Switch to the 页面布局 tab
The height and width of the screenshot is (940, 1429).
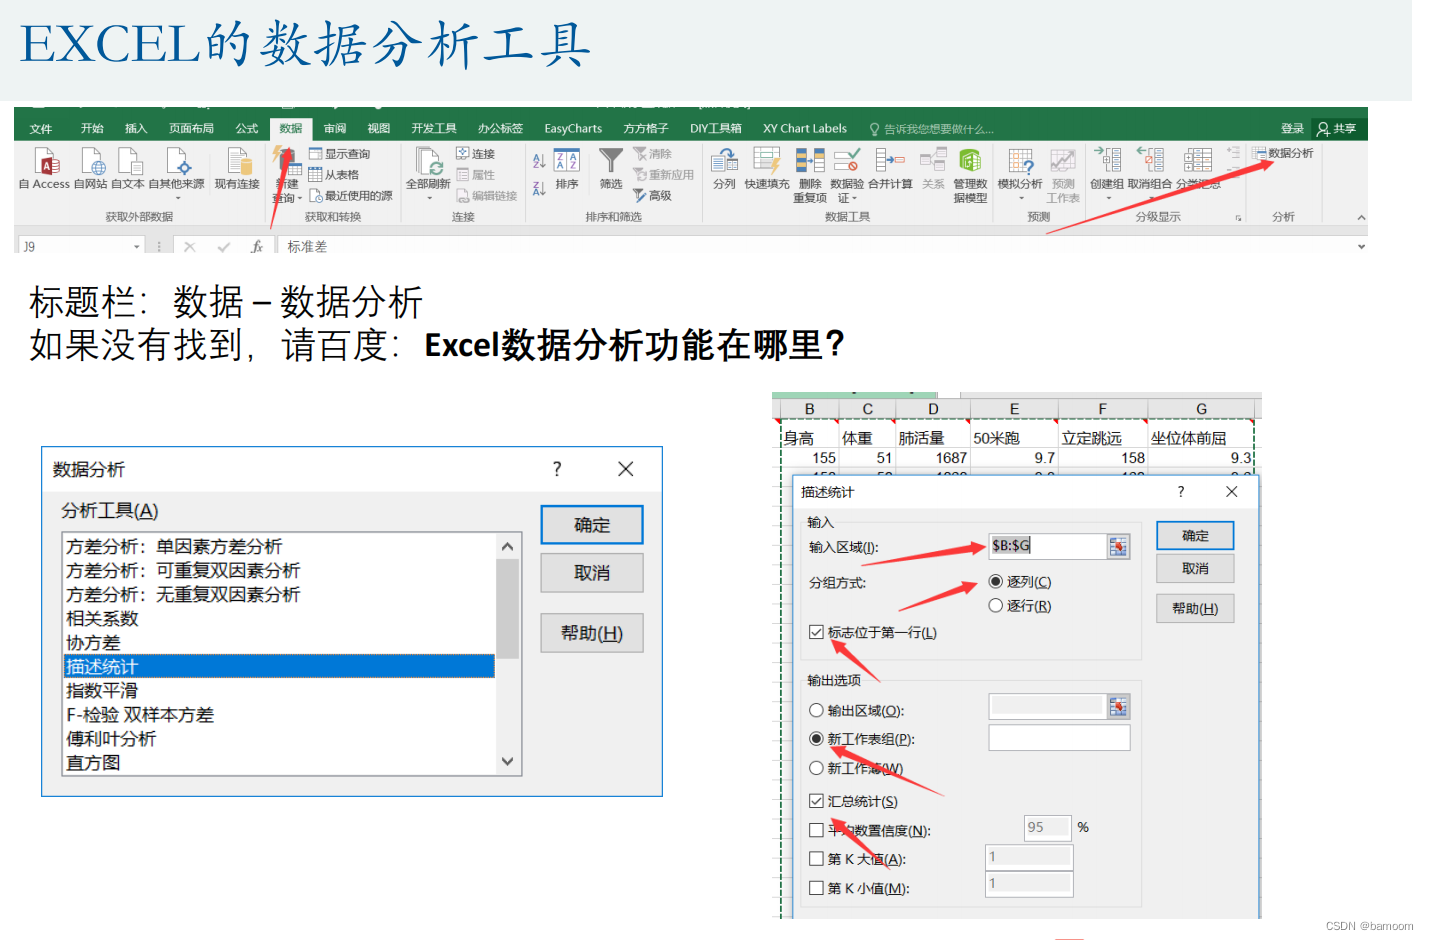[191, 129]
